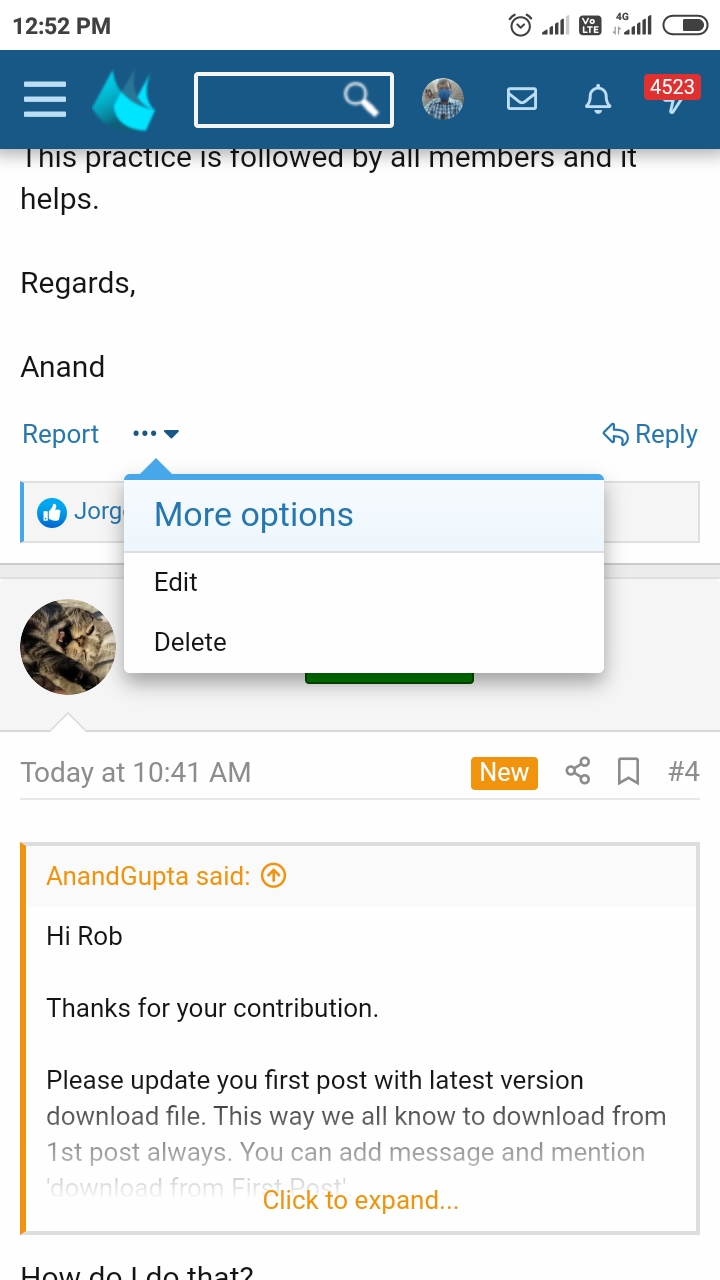Reply to Anand's post
720x1280 pixels.
click(650, 434)
